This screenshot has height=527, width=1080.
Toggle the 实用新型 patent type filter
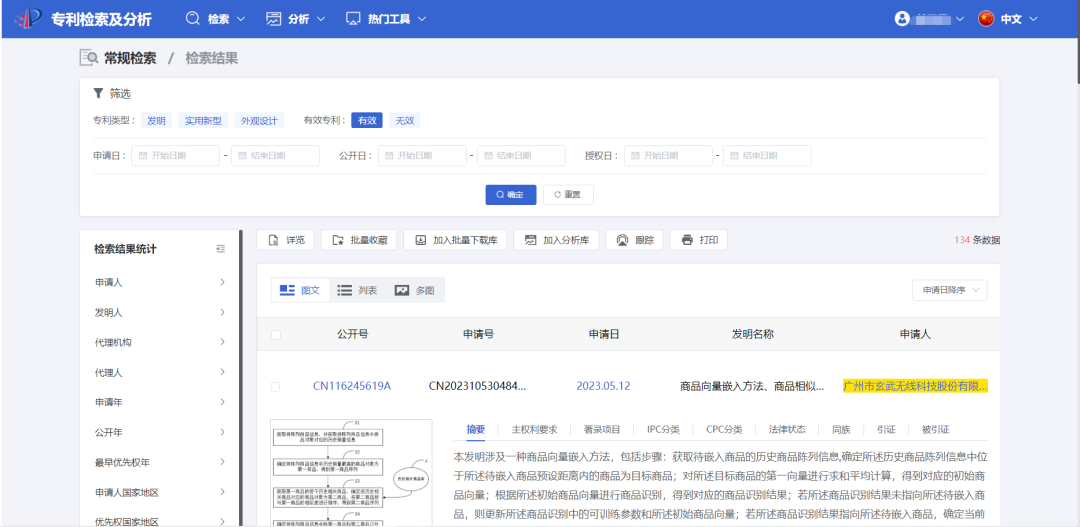(203, 121)
